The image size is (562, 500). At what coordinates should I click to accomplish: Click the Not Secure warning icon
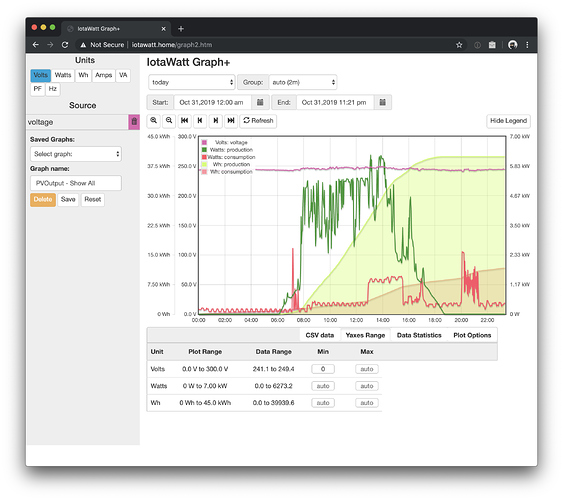point(83,45)
